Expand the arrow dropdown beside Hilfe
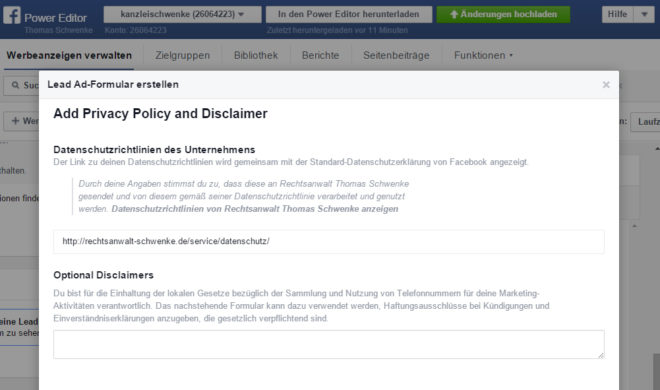 point(644,14)
